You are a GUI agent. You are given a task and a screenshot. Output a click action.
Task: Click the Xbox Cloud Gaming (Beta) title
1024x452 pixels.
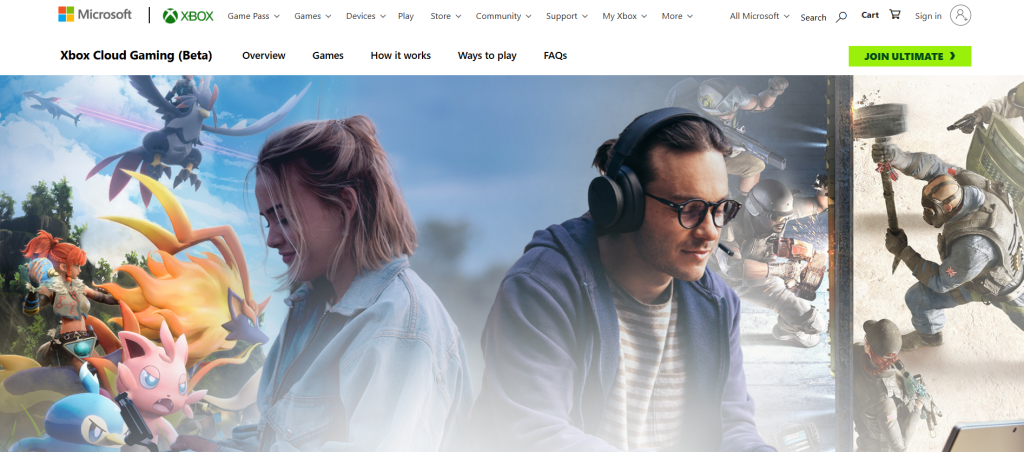[136, 56]
